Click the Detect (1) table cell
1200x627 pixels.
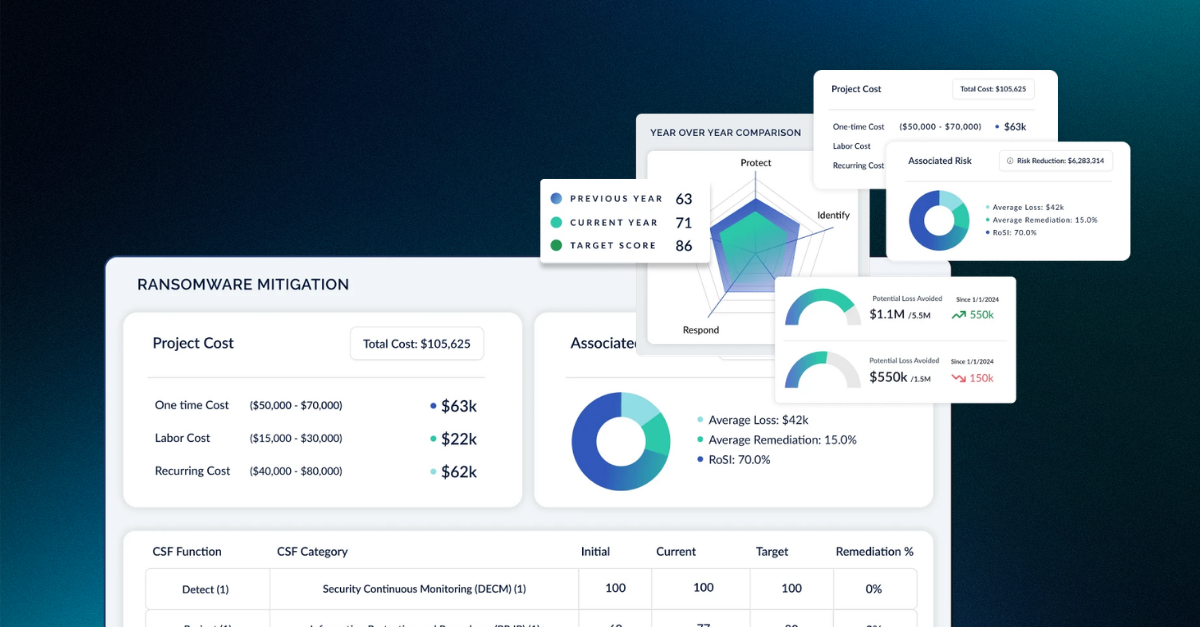coord(208,589)
